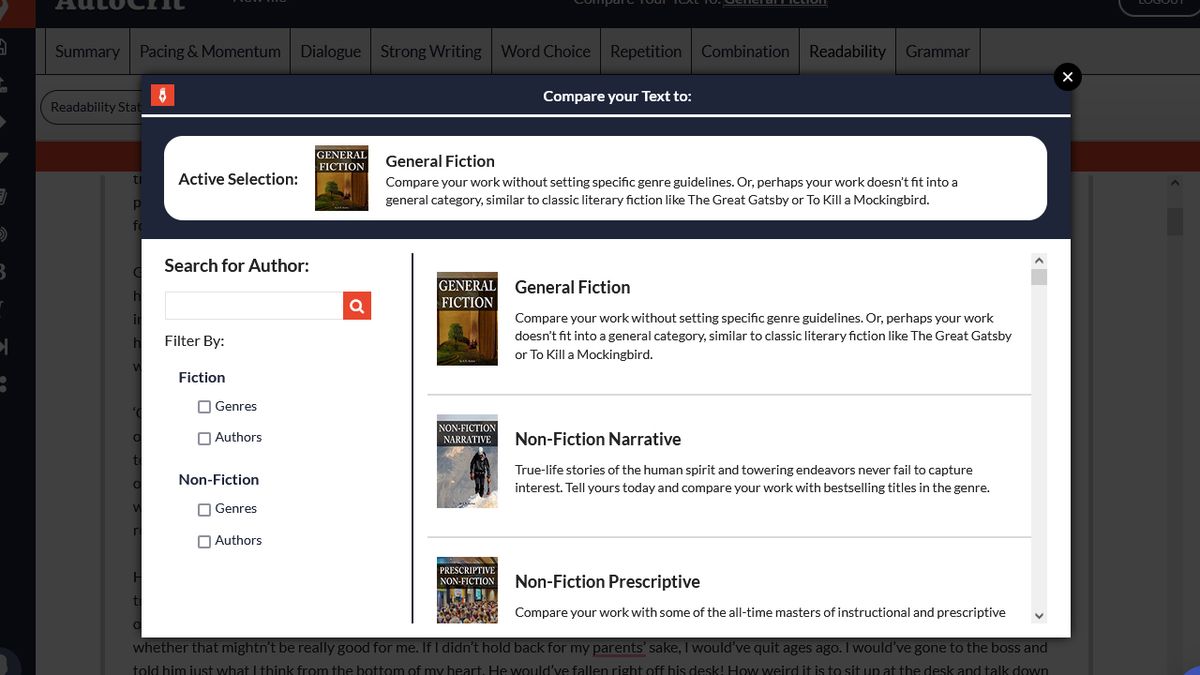1200x675 pixels.
Task: Tick the Genres checkbox under Non-Fiction
Action: click(x=205, y=509)
